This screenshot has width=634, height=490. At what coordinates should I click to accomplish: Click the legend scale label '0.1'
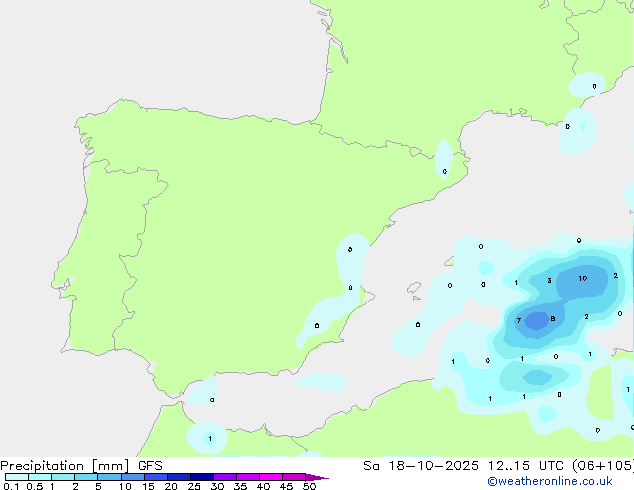coord(11,486)
